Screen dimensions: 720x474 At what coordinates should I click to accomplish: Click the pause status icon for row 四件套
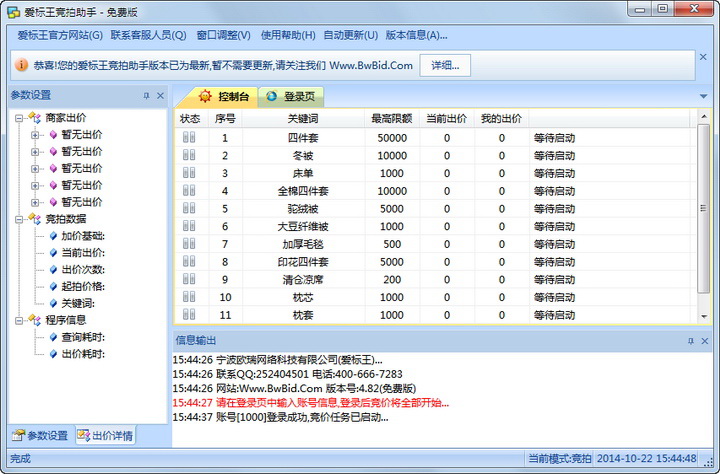[189, 137]
